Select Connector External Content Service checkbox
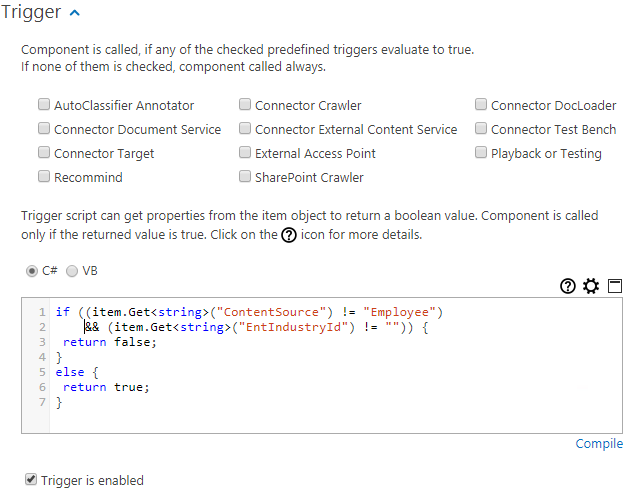The image size is (630, 494). pos(245,129)
